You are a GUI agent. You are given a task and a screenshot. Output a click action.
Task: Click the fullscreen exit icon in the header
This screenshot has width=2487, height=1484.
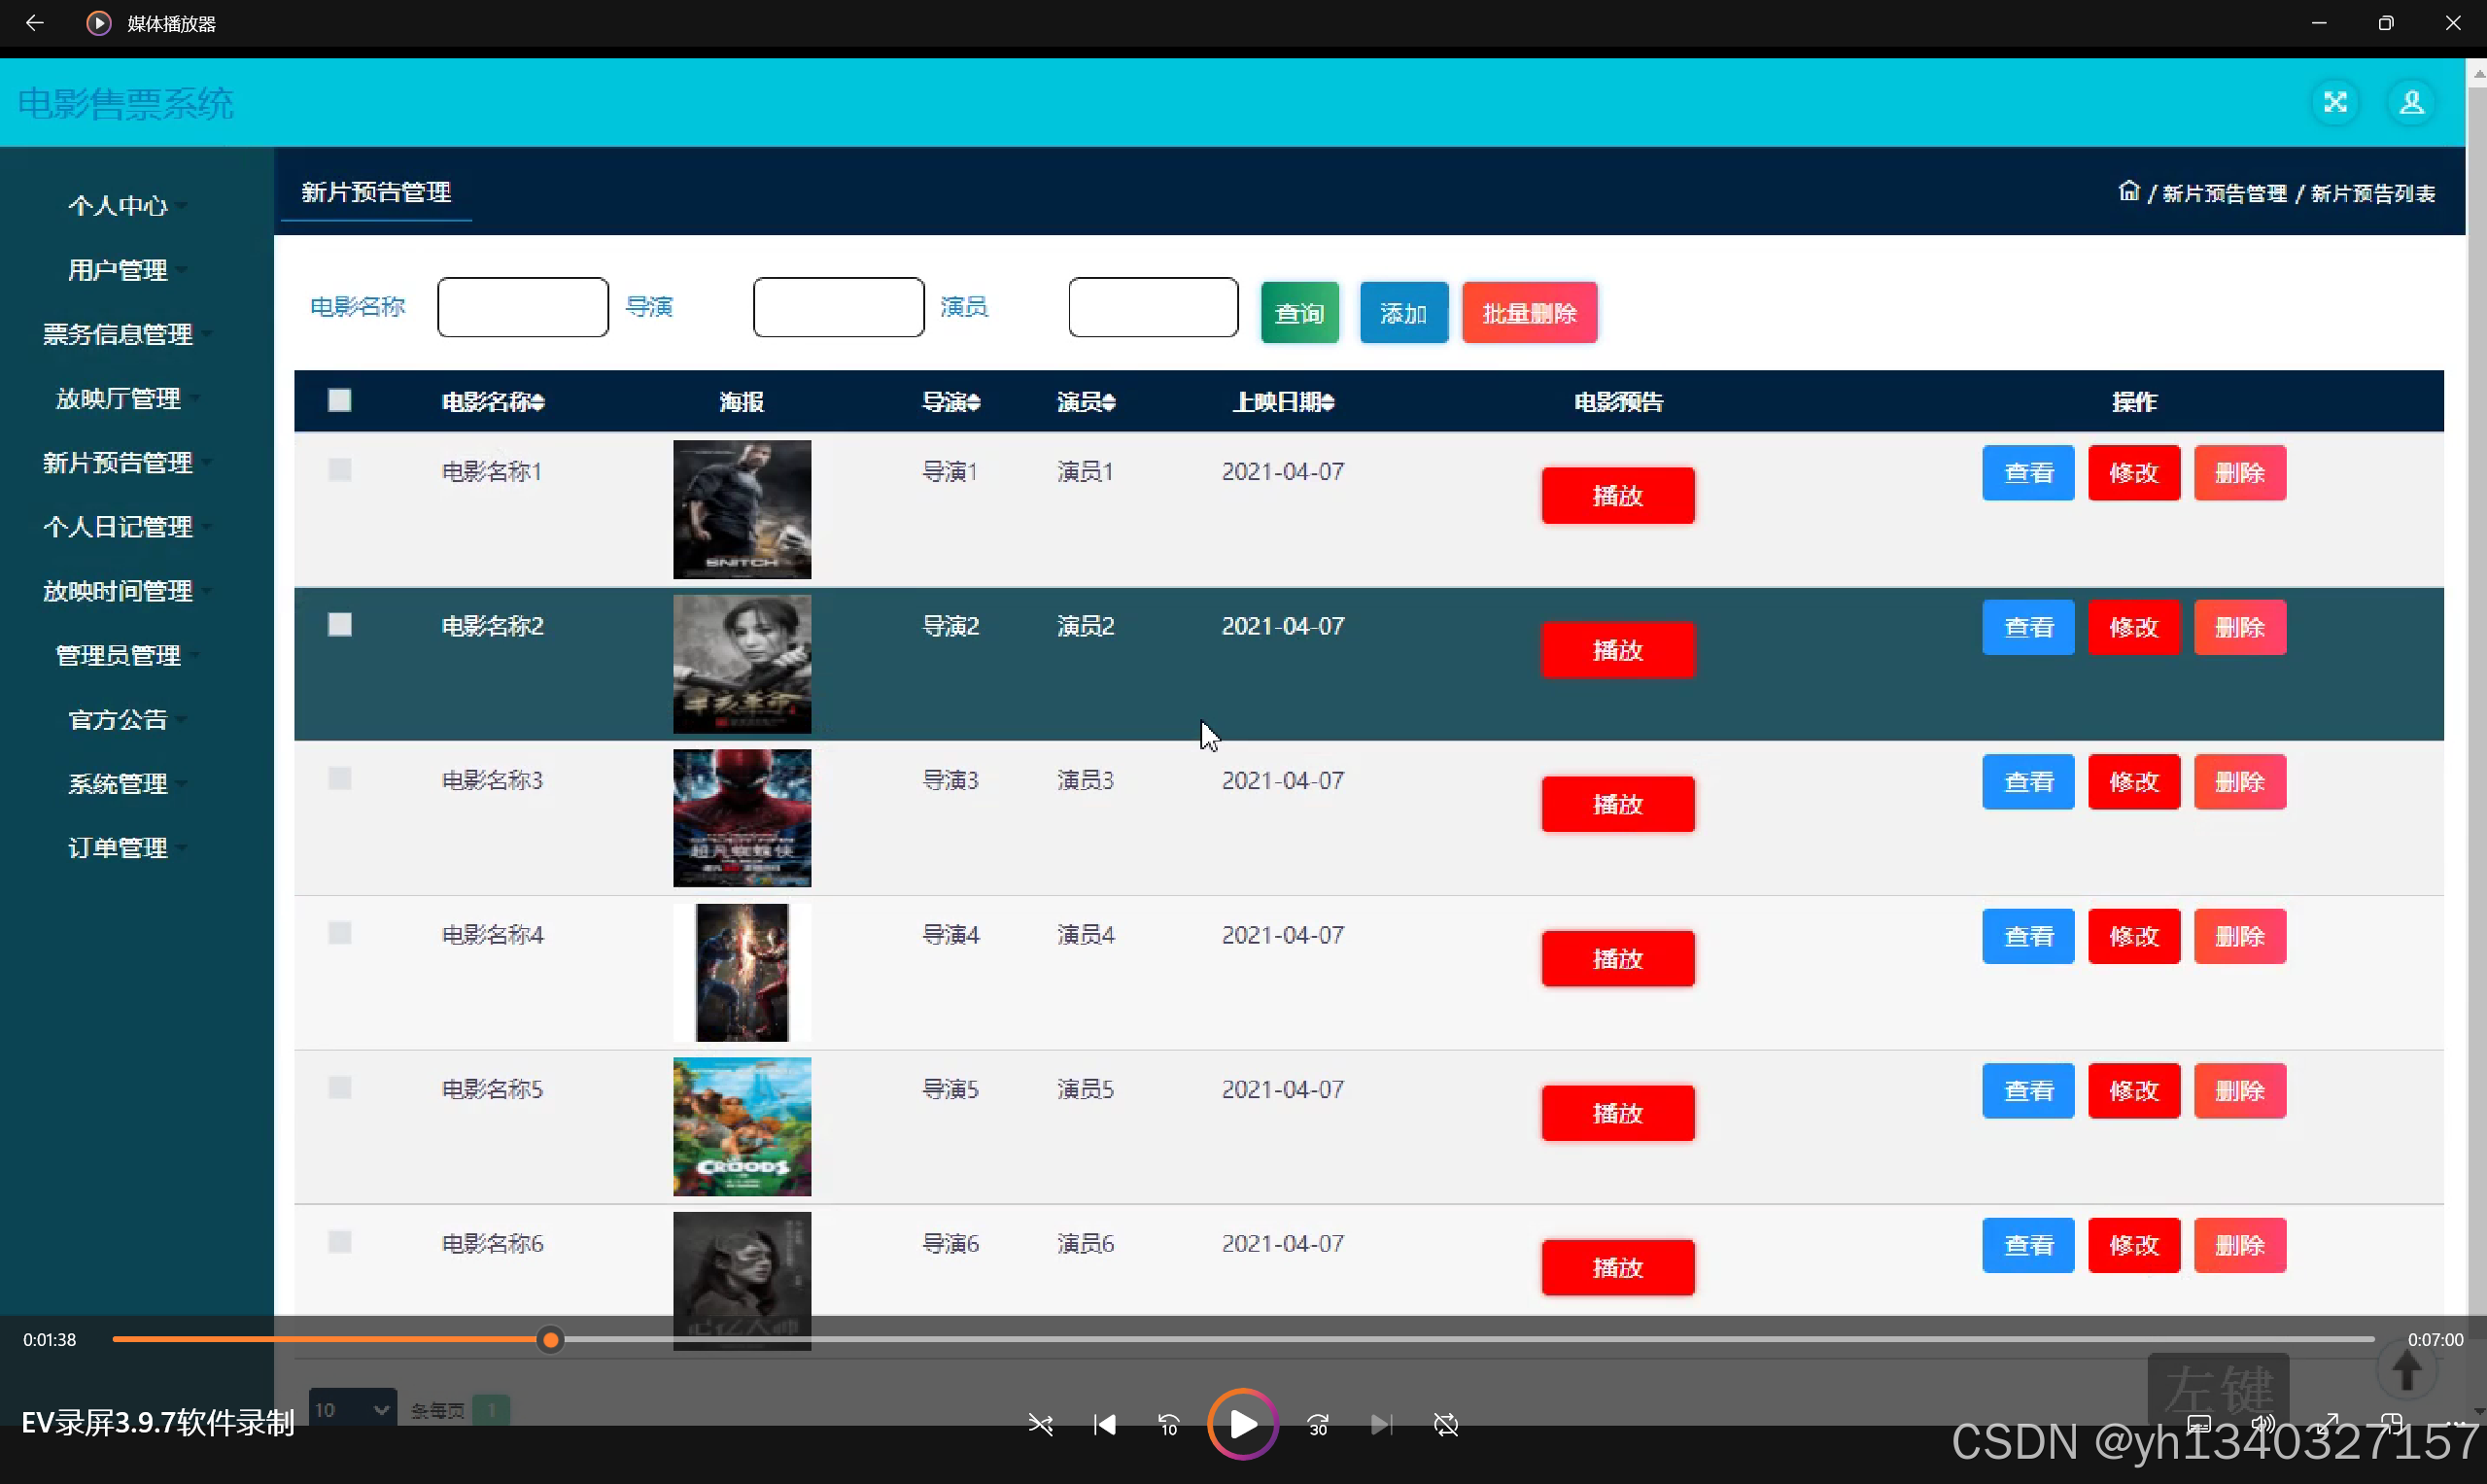click(x=2335, y=102)
